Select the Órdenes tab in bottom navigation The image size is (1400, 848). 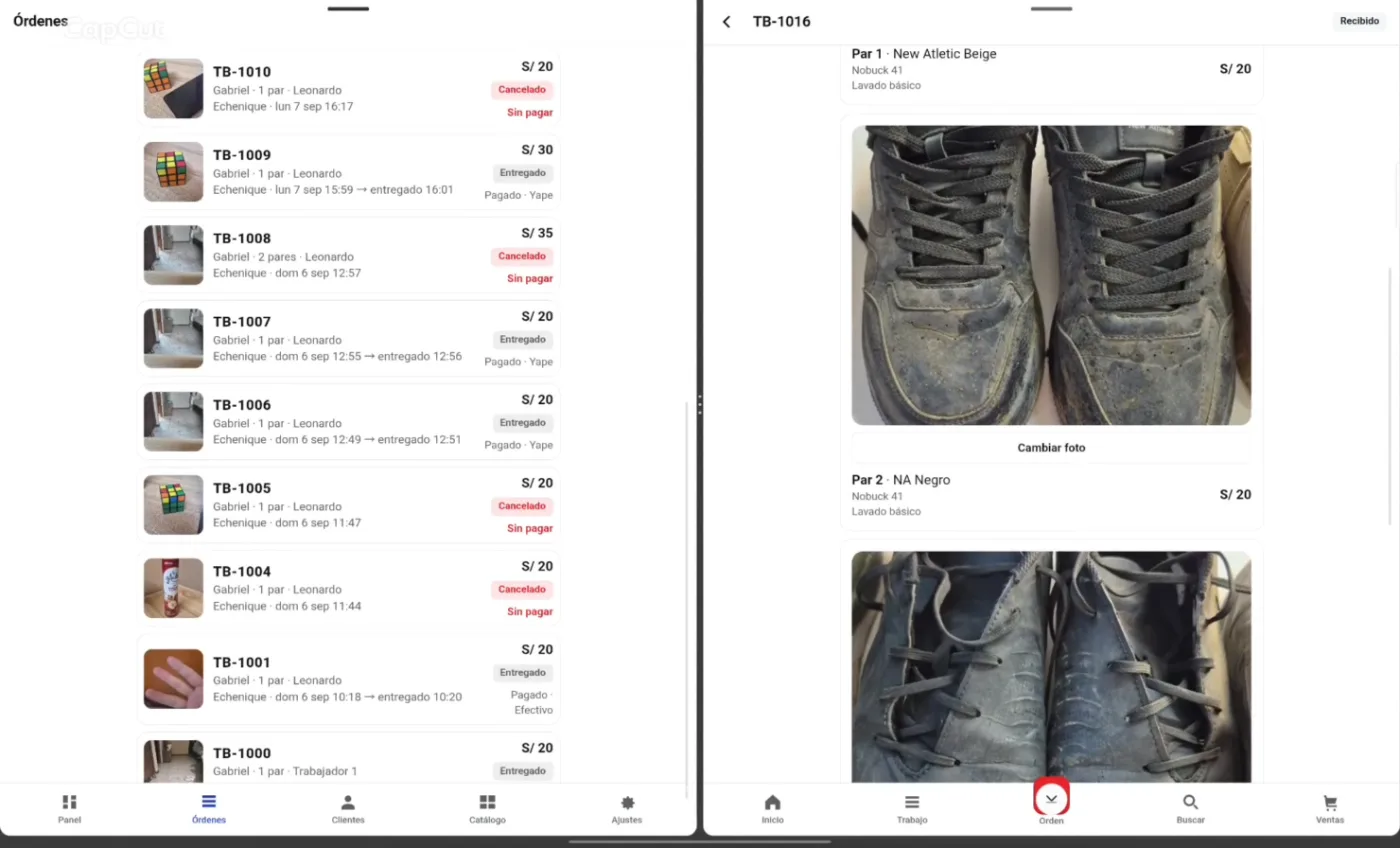pyautogui.click(x=209, y=809)
